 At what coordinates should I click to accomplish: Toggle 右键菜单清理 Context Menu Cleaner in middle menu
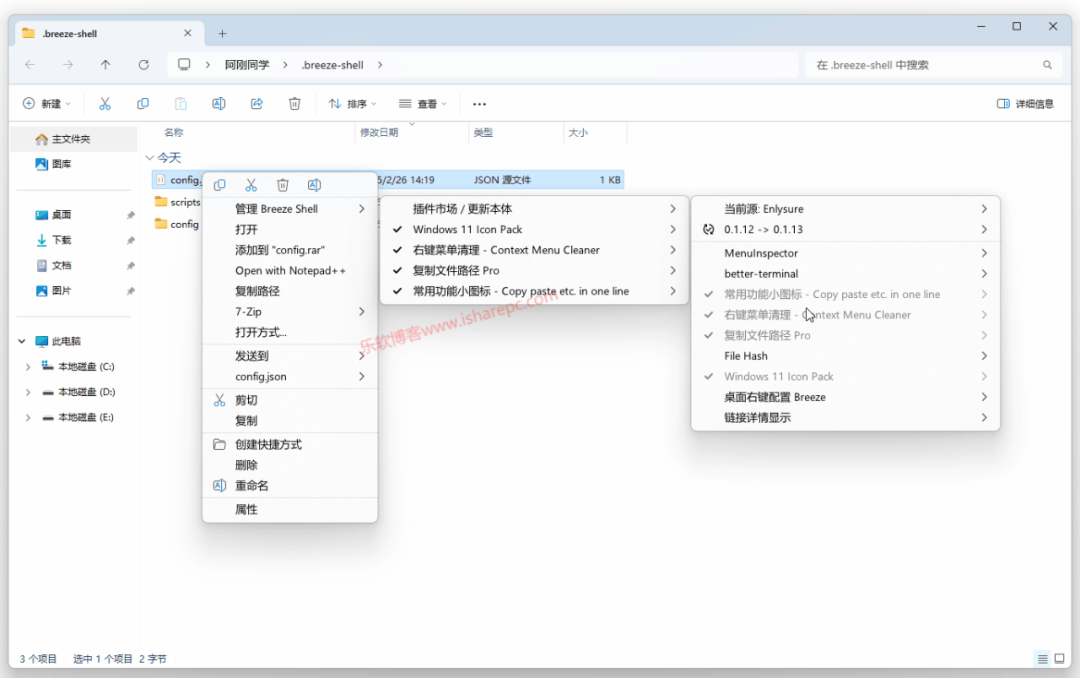[534, 250]
